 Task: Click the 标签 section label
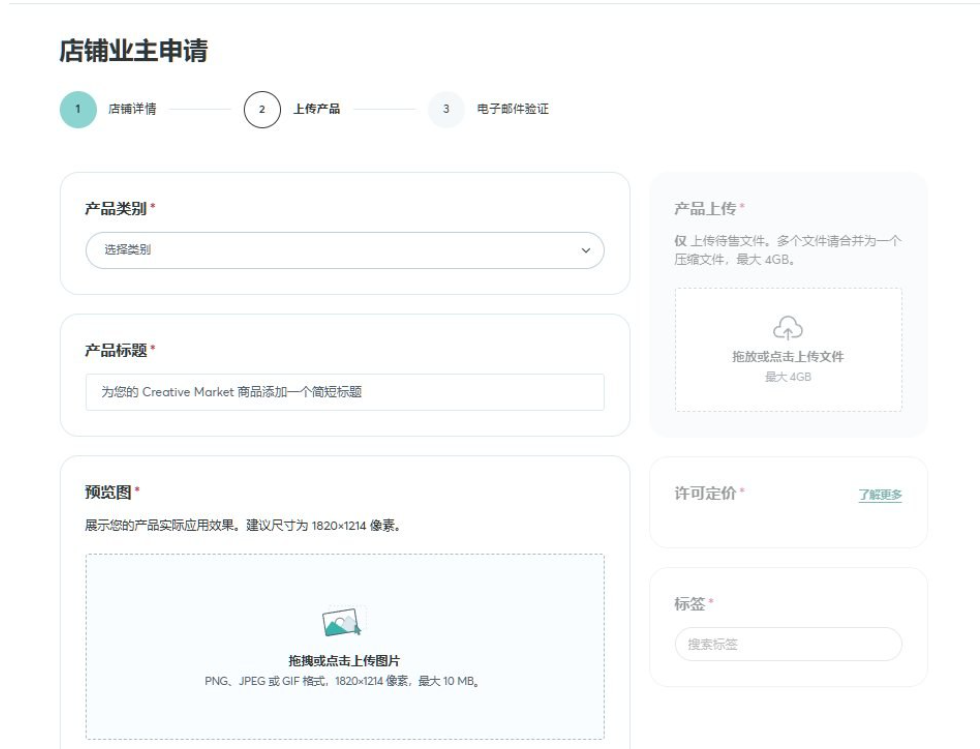pyautogui.click(x=690, y=604)
